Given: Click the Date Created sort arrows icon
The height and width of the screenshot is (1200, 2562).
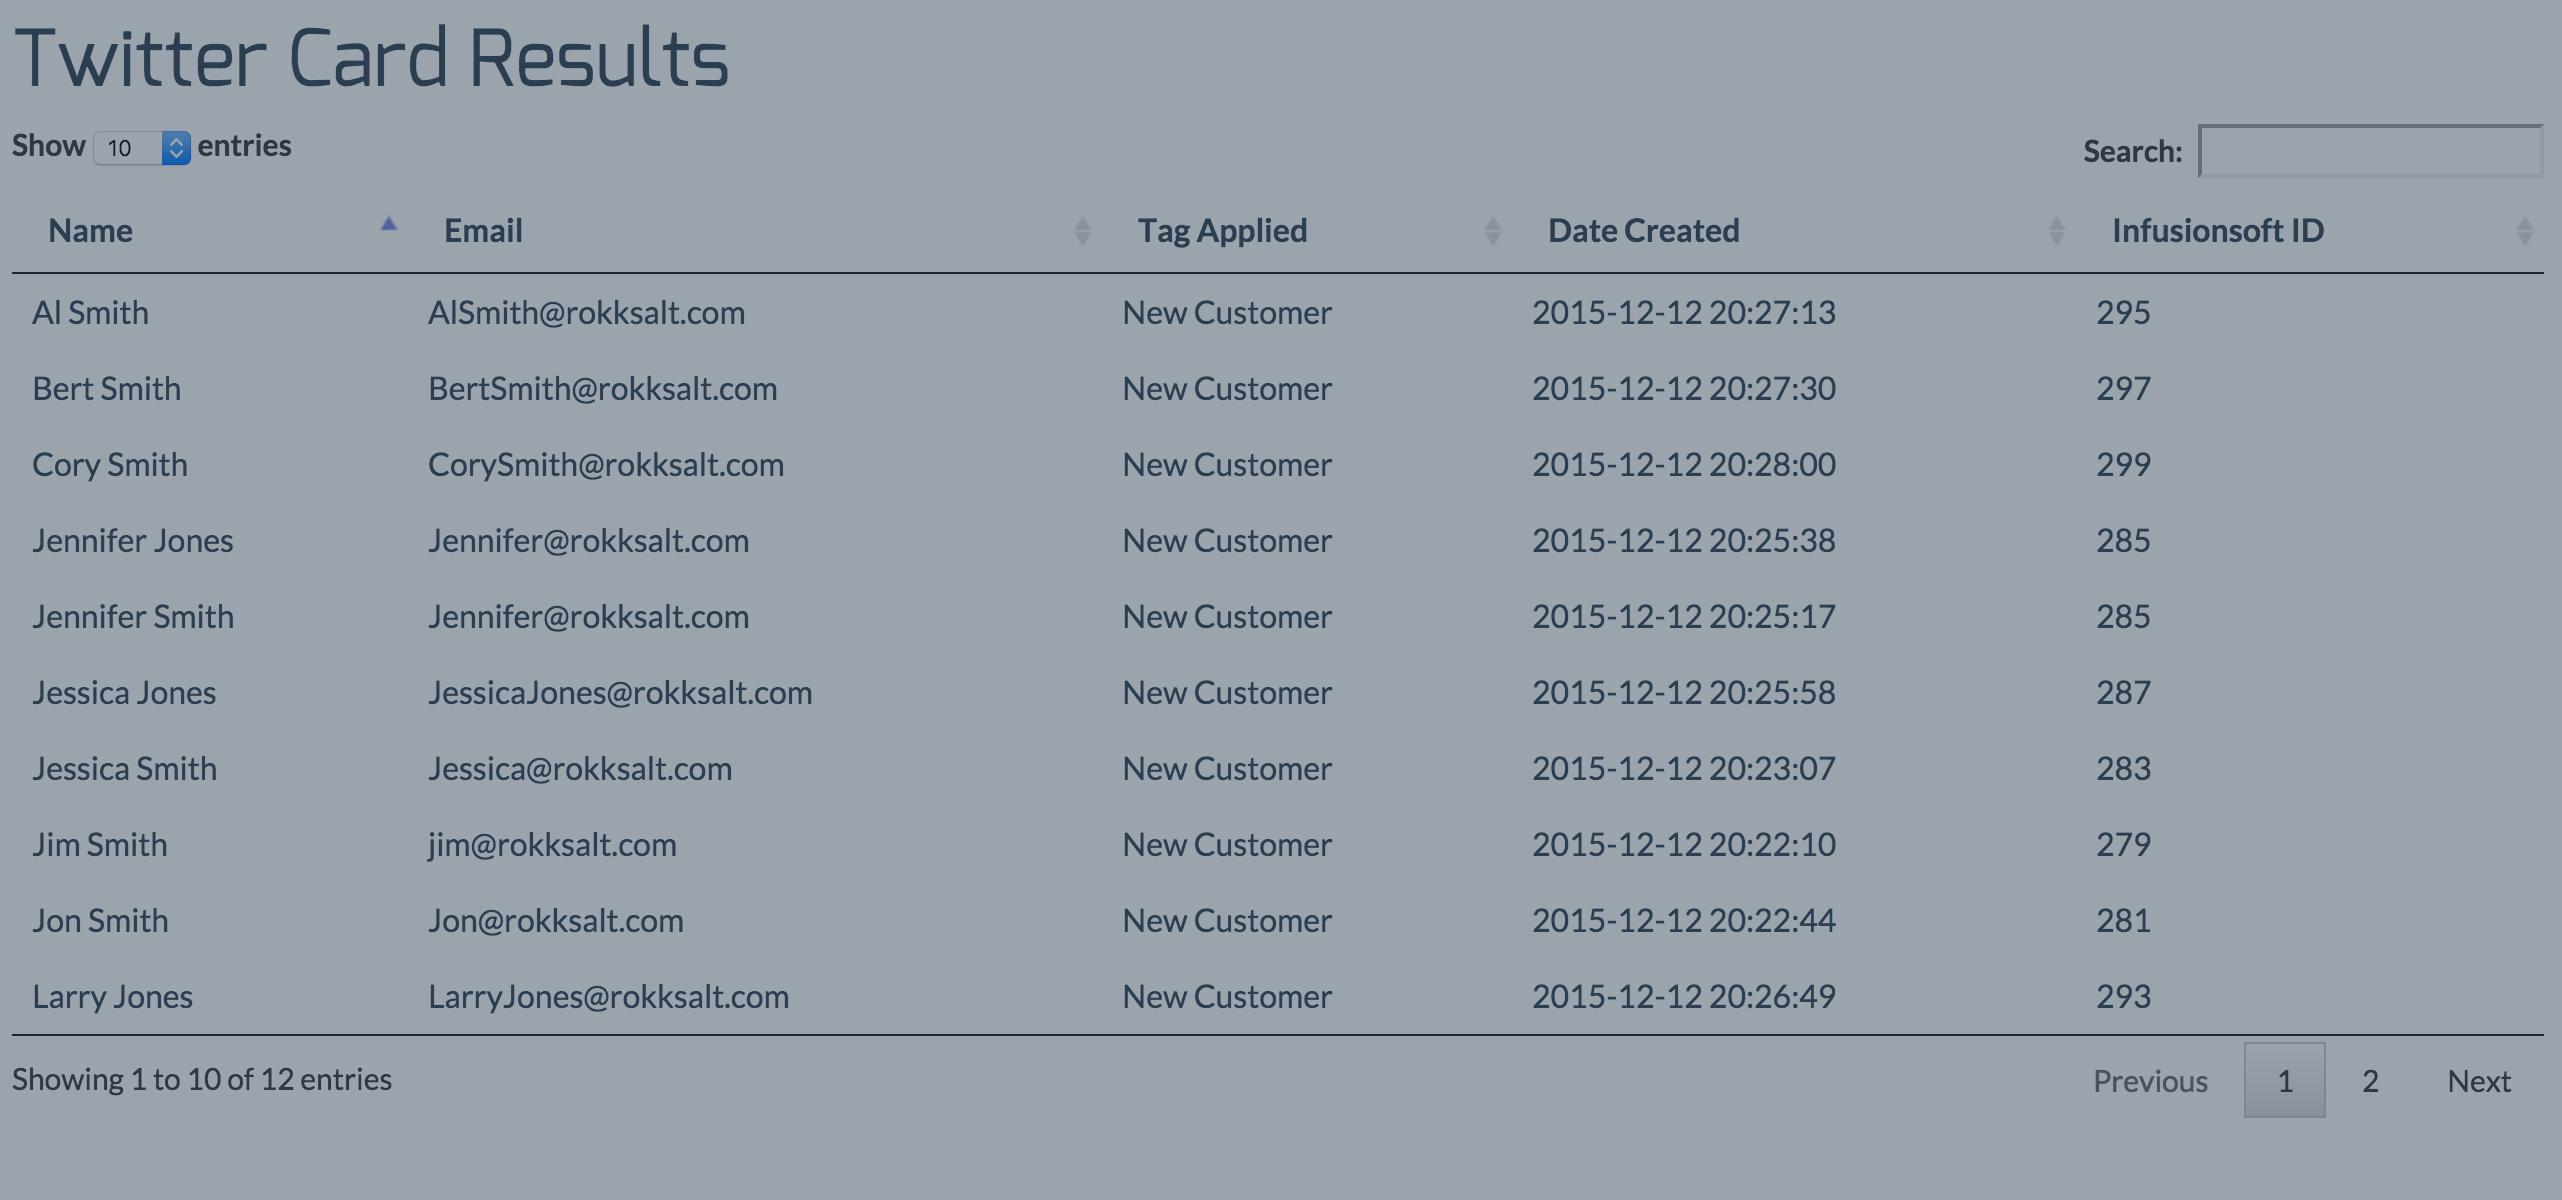Looking at the screenshot, I should coord(2056,231).
